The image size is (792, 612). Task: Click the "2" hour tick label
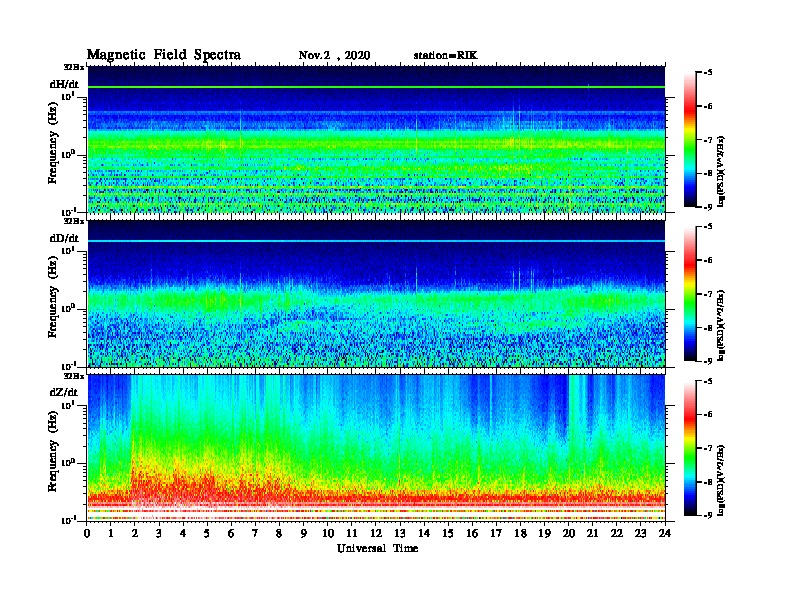(x=135, y=533)
